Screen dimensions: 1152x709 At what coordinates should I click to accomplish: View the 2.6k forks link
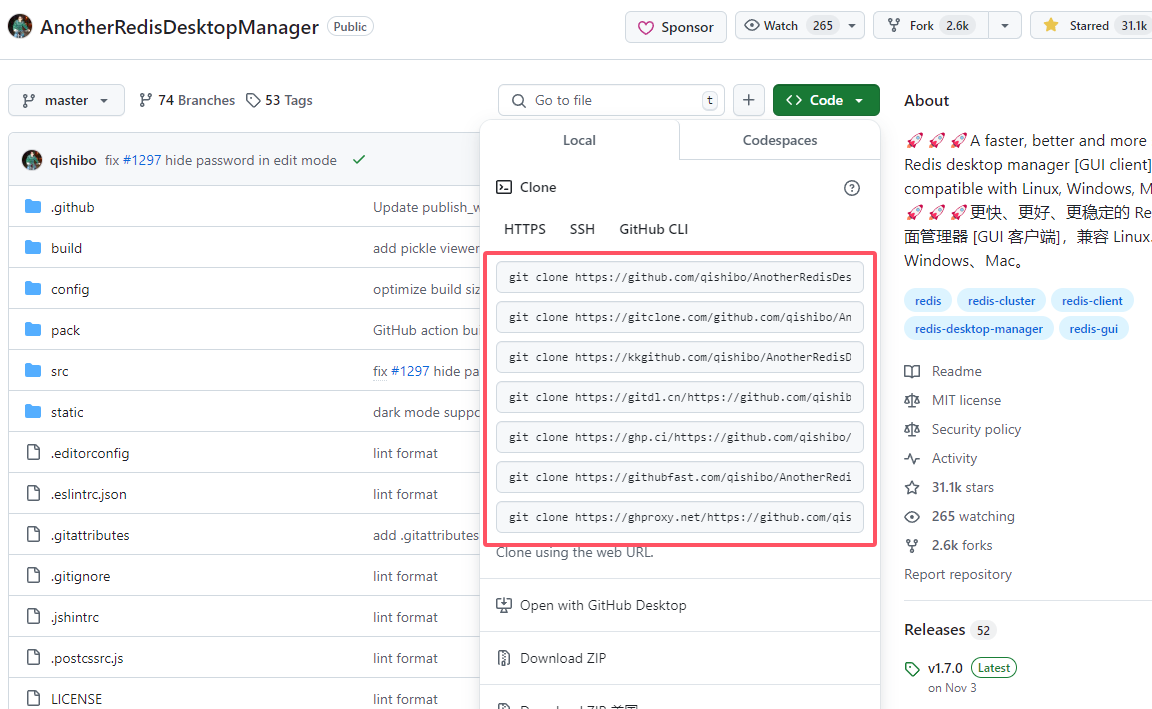[962, 545]
